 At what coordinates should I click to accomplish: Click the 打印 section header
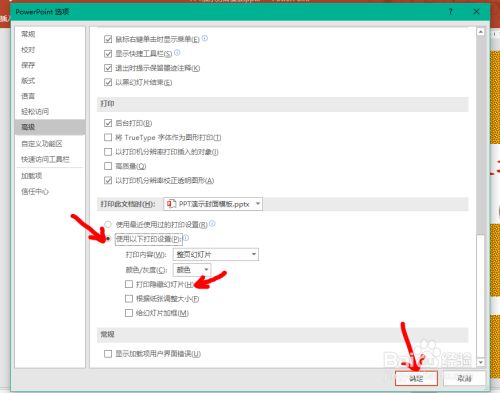[283, 104]
